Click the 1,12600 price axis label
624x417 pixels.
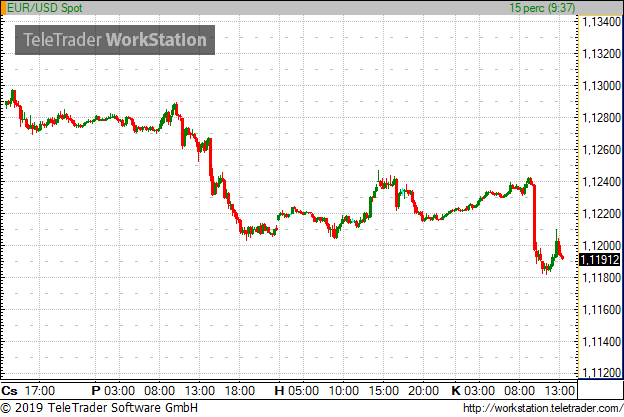(x=601, y=150)
